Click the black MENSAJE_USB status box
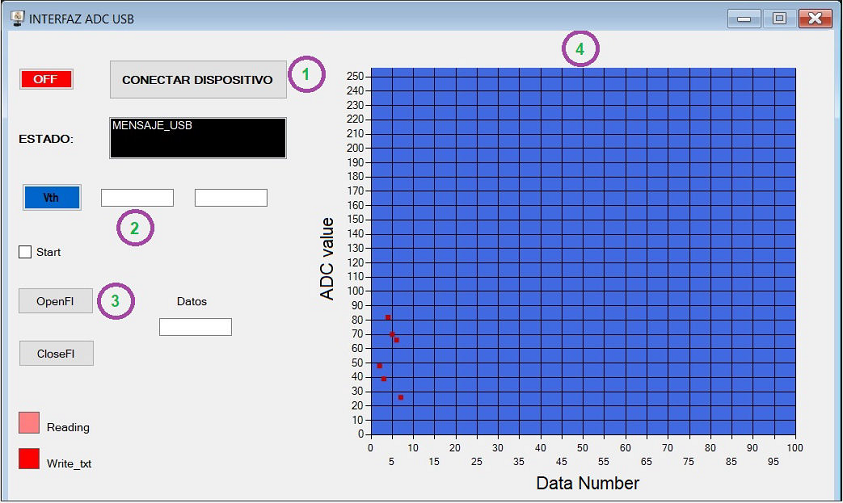This screenshot has height=503, width=843. pos(198,138)
